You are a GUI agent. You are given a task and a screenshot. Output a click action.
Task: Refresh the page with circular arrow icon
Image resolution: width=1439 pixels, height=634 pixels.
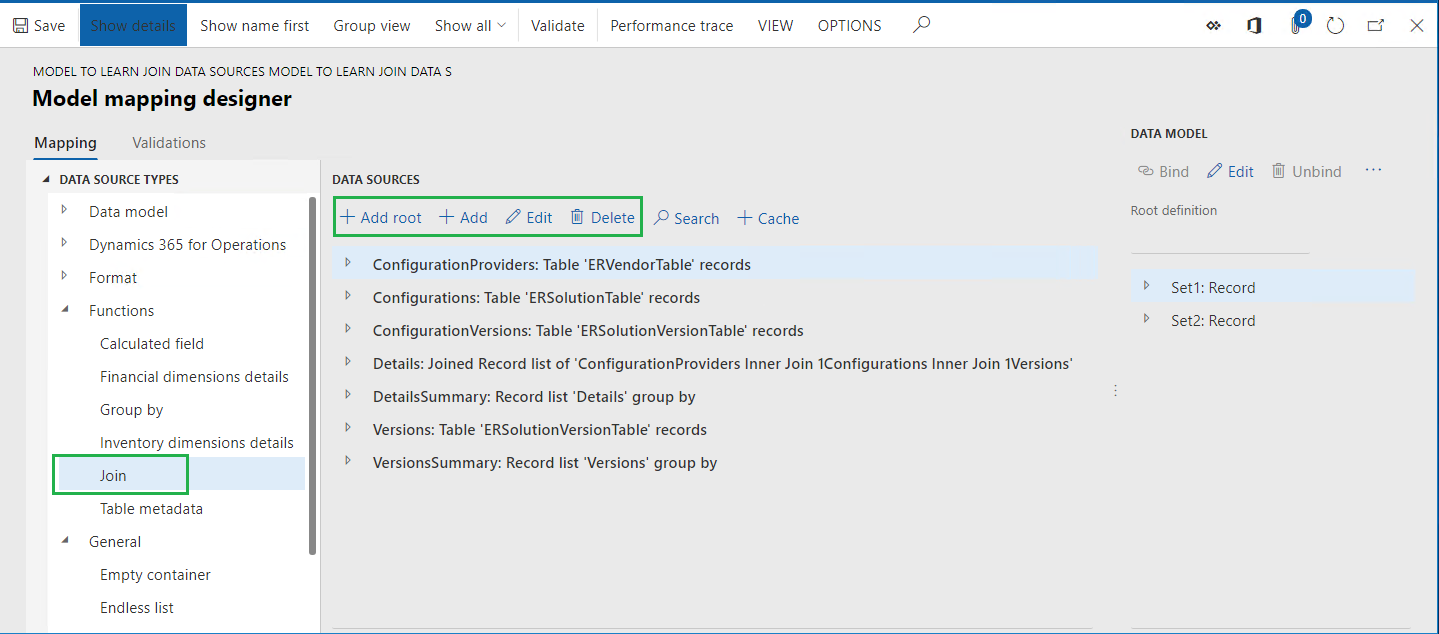1335,26
